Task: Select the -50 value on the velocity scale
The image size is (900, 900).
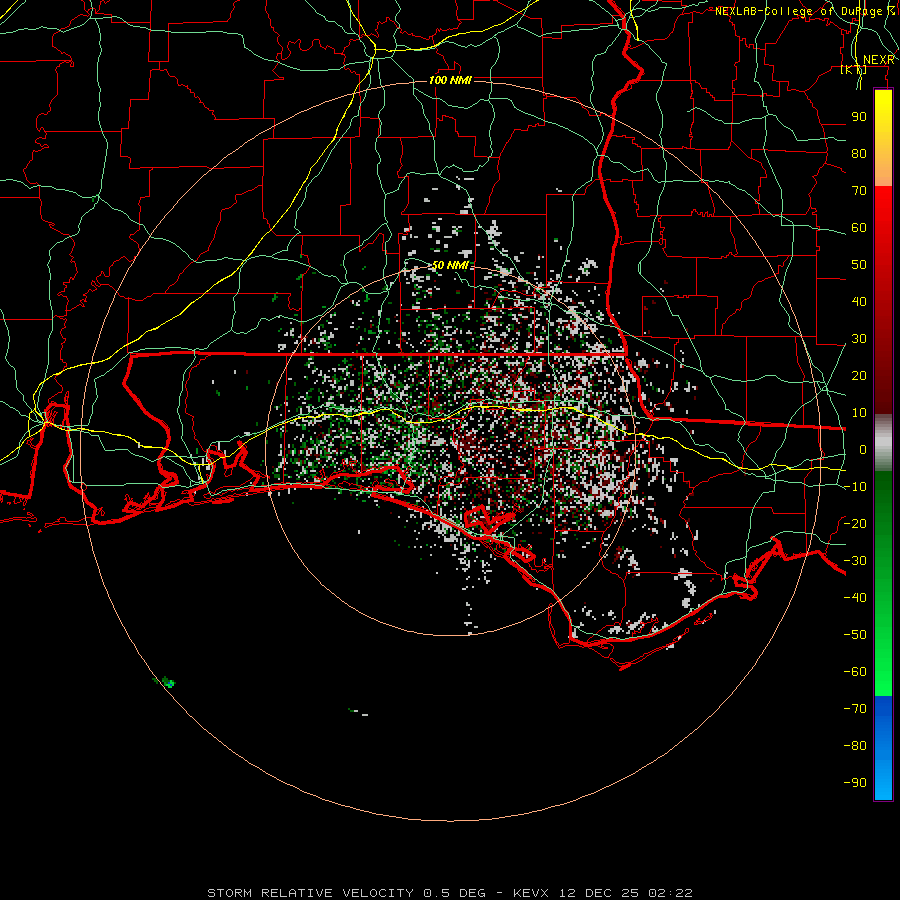Action: [x=855, y=635]
